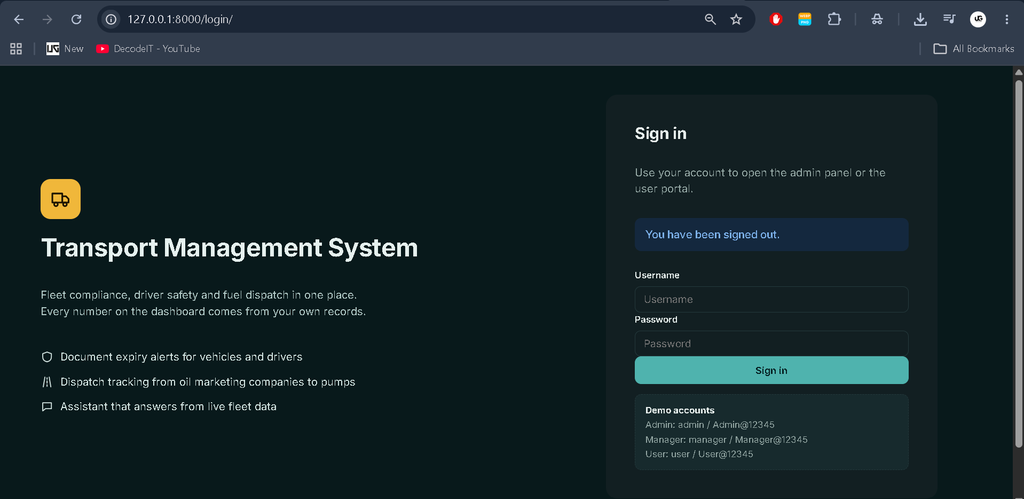Click the "Sign in" heading text
This screenshot has height=499, width=1024.
[660, 134]
